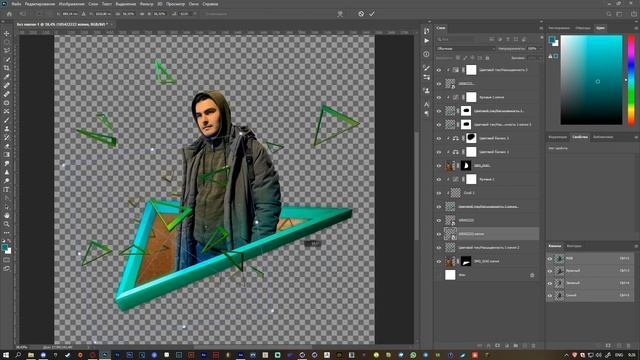The height and width of the screenshot is (360, 640).
Task: Hide the Зеленый channel eye
Action: (550, 283)
